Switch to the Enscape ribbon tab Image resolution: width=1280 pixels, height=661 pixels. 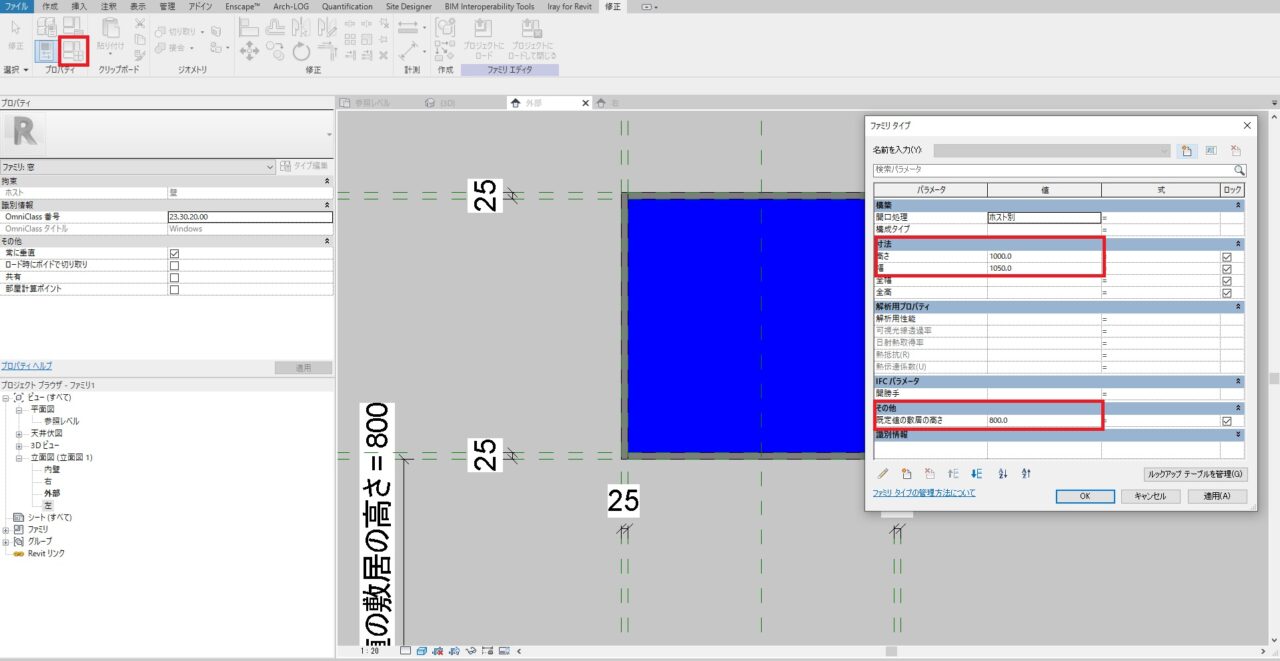point(242,6)
